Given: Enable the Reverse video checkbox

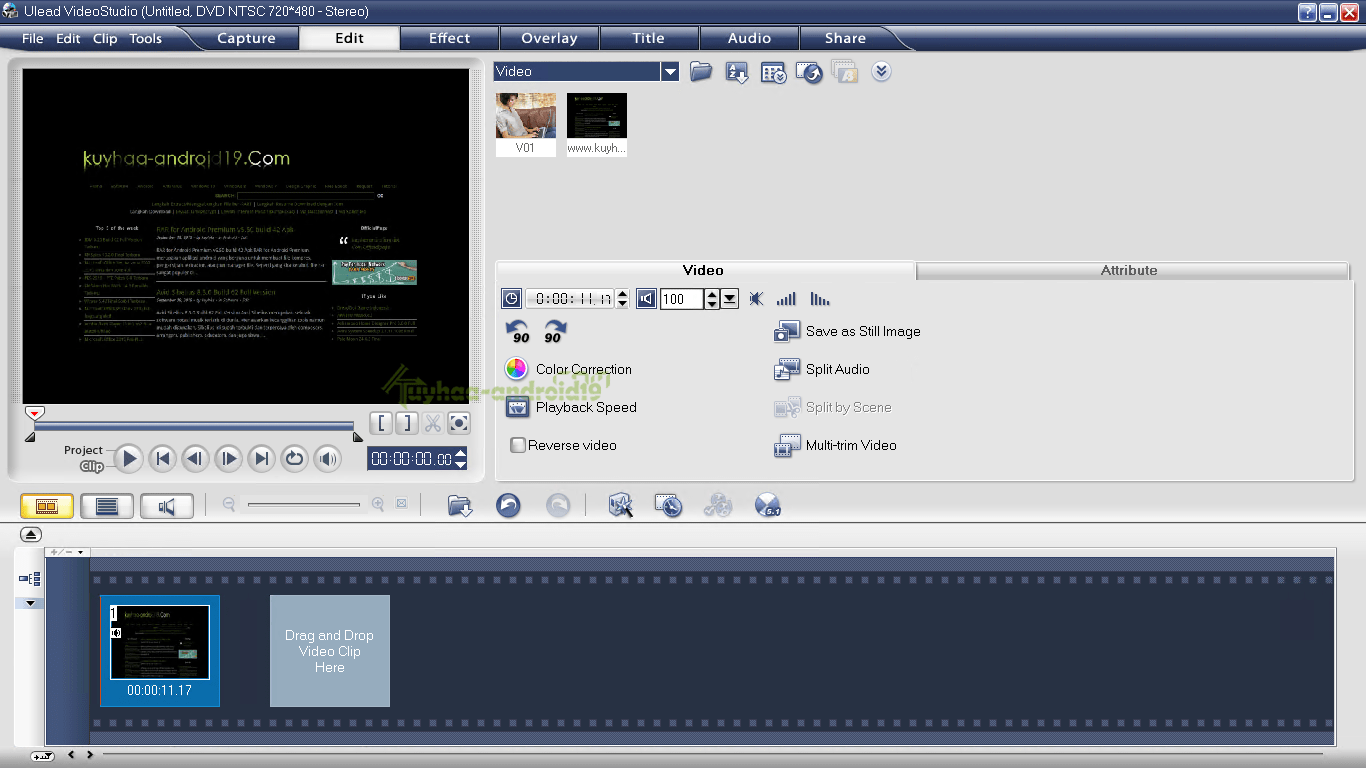Looking at the screenshot, I should 518,445.
